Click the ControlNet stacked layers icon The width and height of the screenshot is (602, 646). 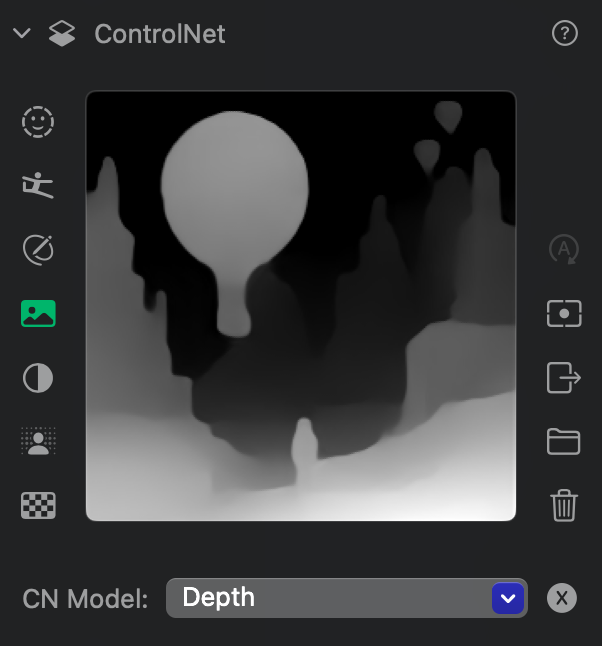pyautogui.click(x=62, y=33)
